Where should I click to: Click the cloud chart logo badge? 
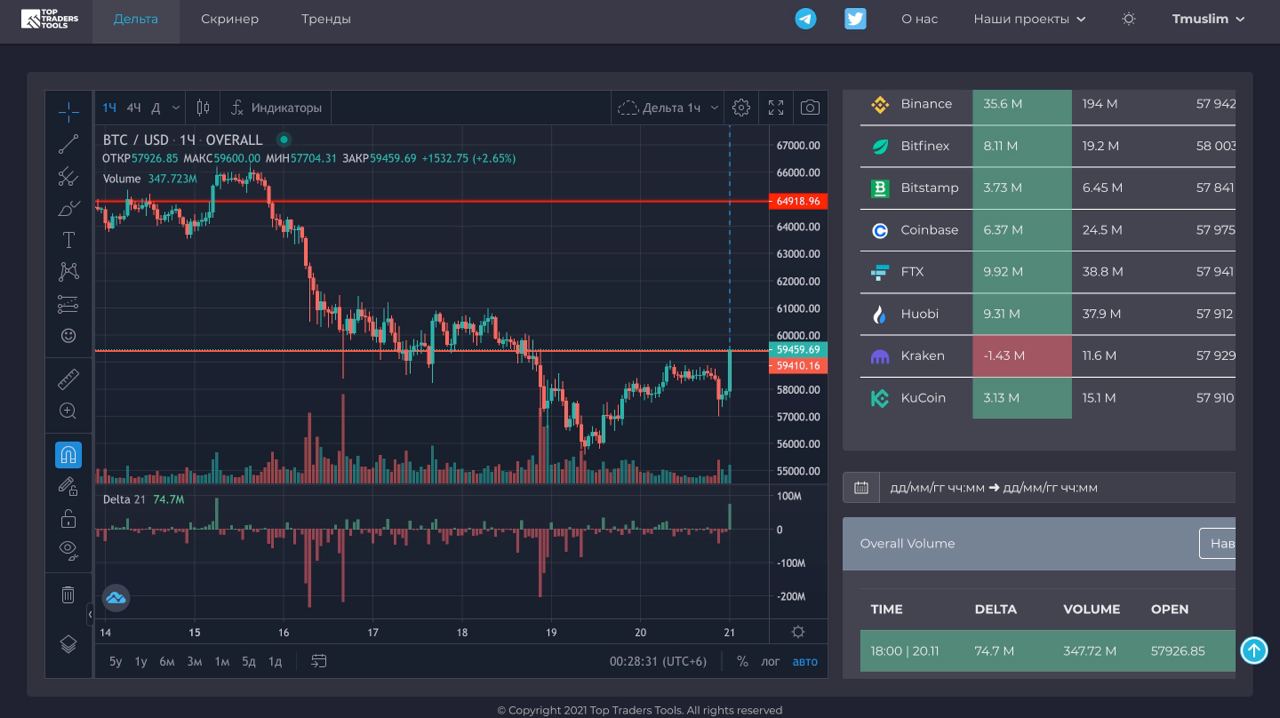(x=116, y=598)
